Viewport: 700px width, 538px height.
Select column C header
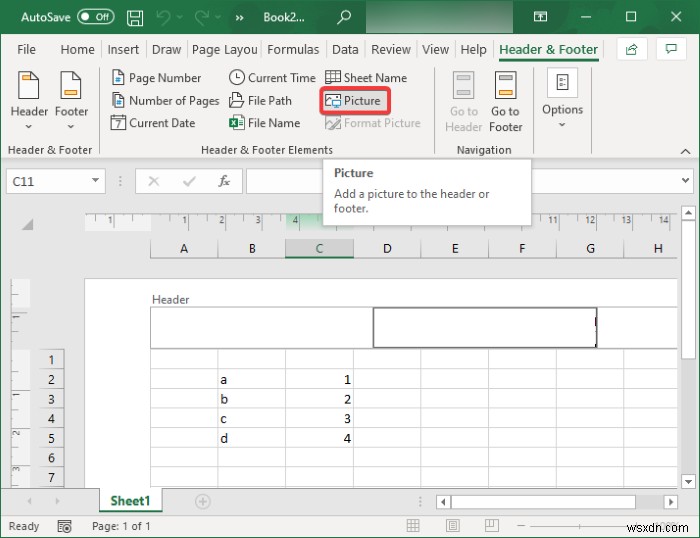(319, 249)
